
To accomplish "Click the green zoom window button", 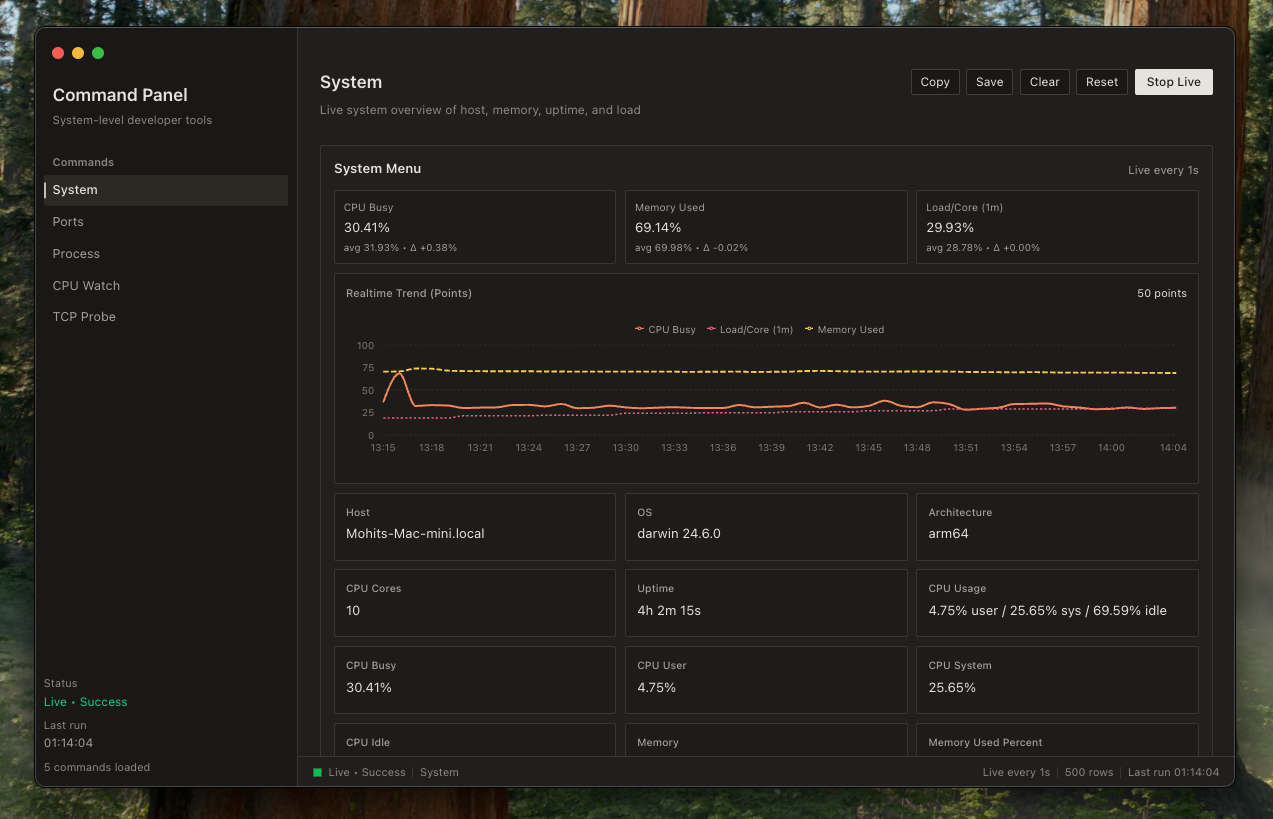I will [x=98, y=53].
